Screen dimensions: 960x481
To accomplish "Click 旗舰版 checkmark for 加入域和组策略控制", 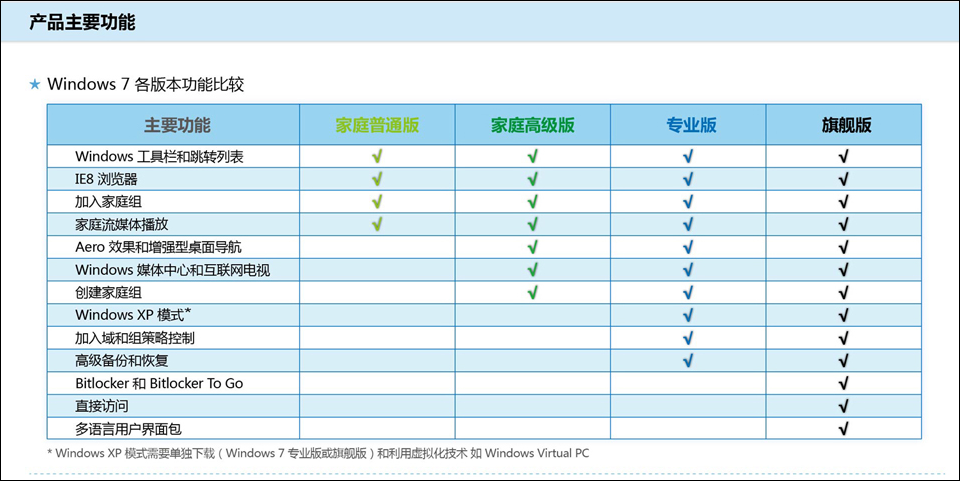I will pos(844,337).
